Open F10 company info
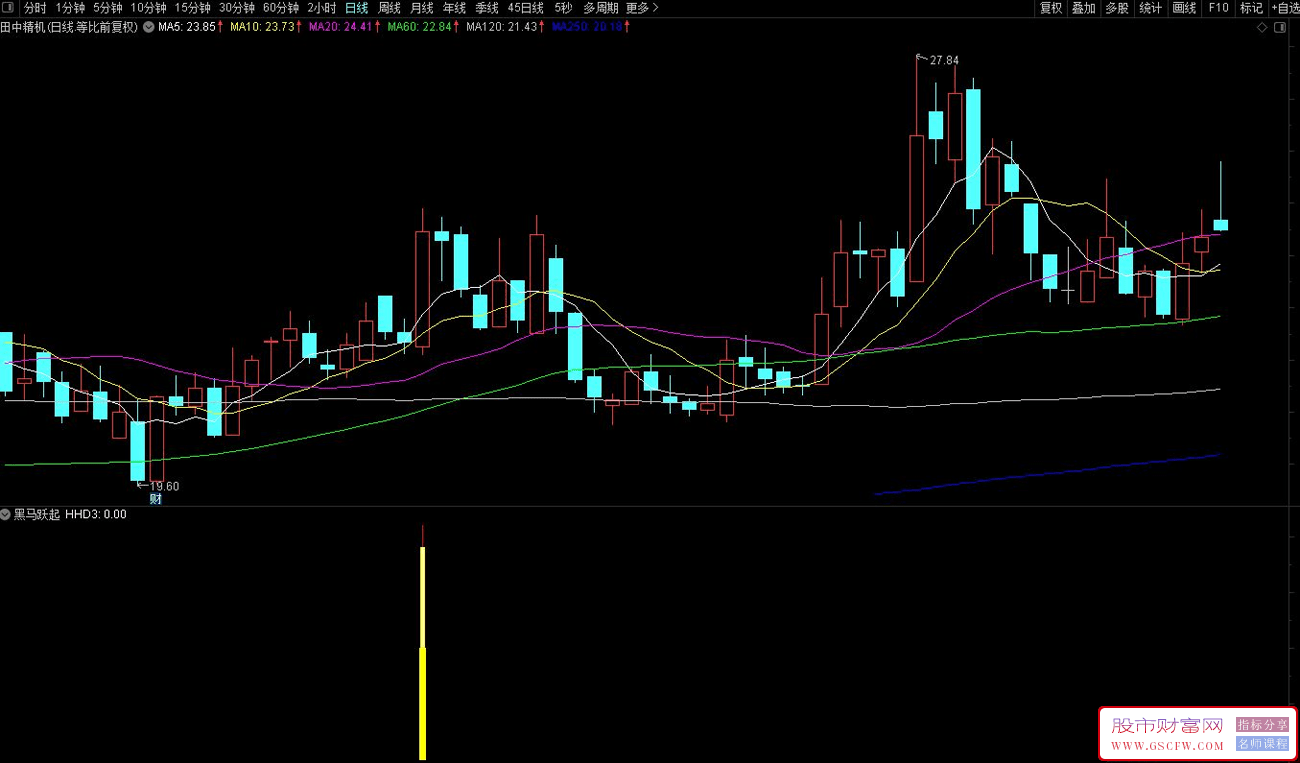Viewport: 1300px width, 763px height. point(1218,8)
